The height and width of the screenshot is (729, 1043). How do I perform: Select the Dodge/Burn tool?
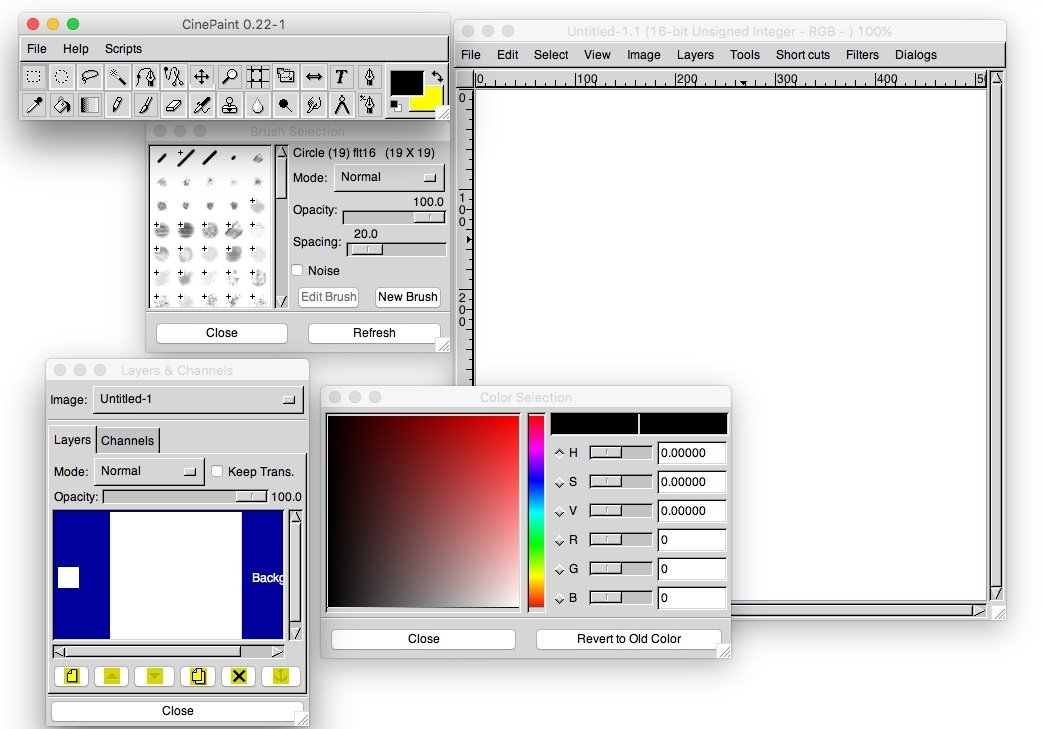[285, 105]
